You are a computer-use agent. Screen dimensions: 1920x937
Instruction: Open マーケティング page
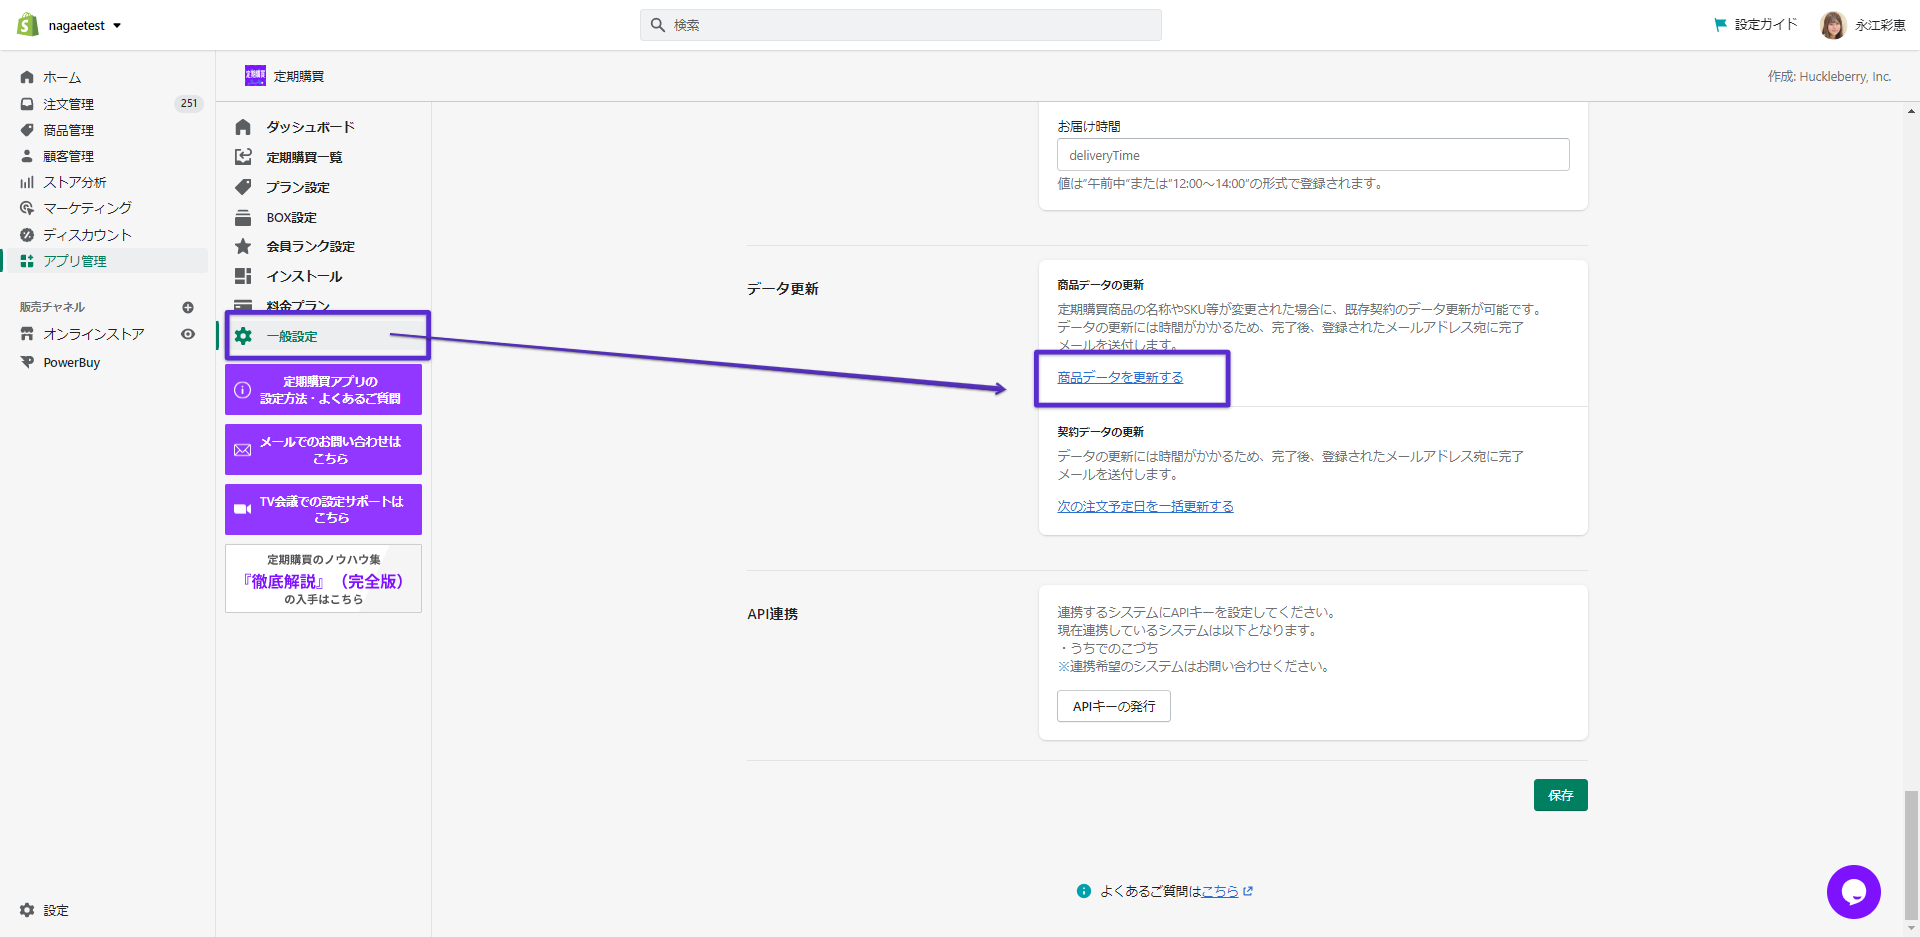(87, 208)
